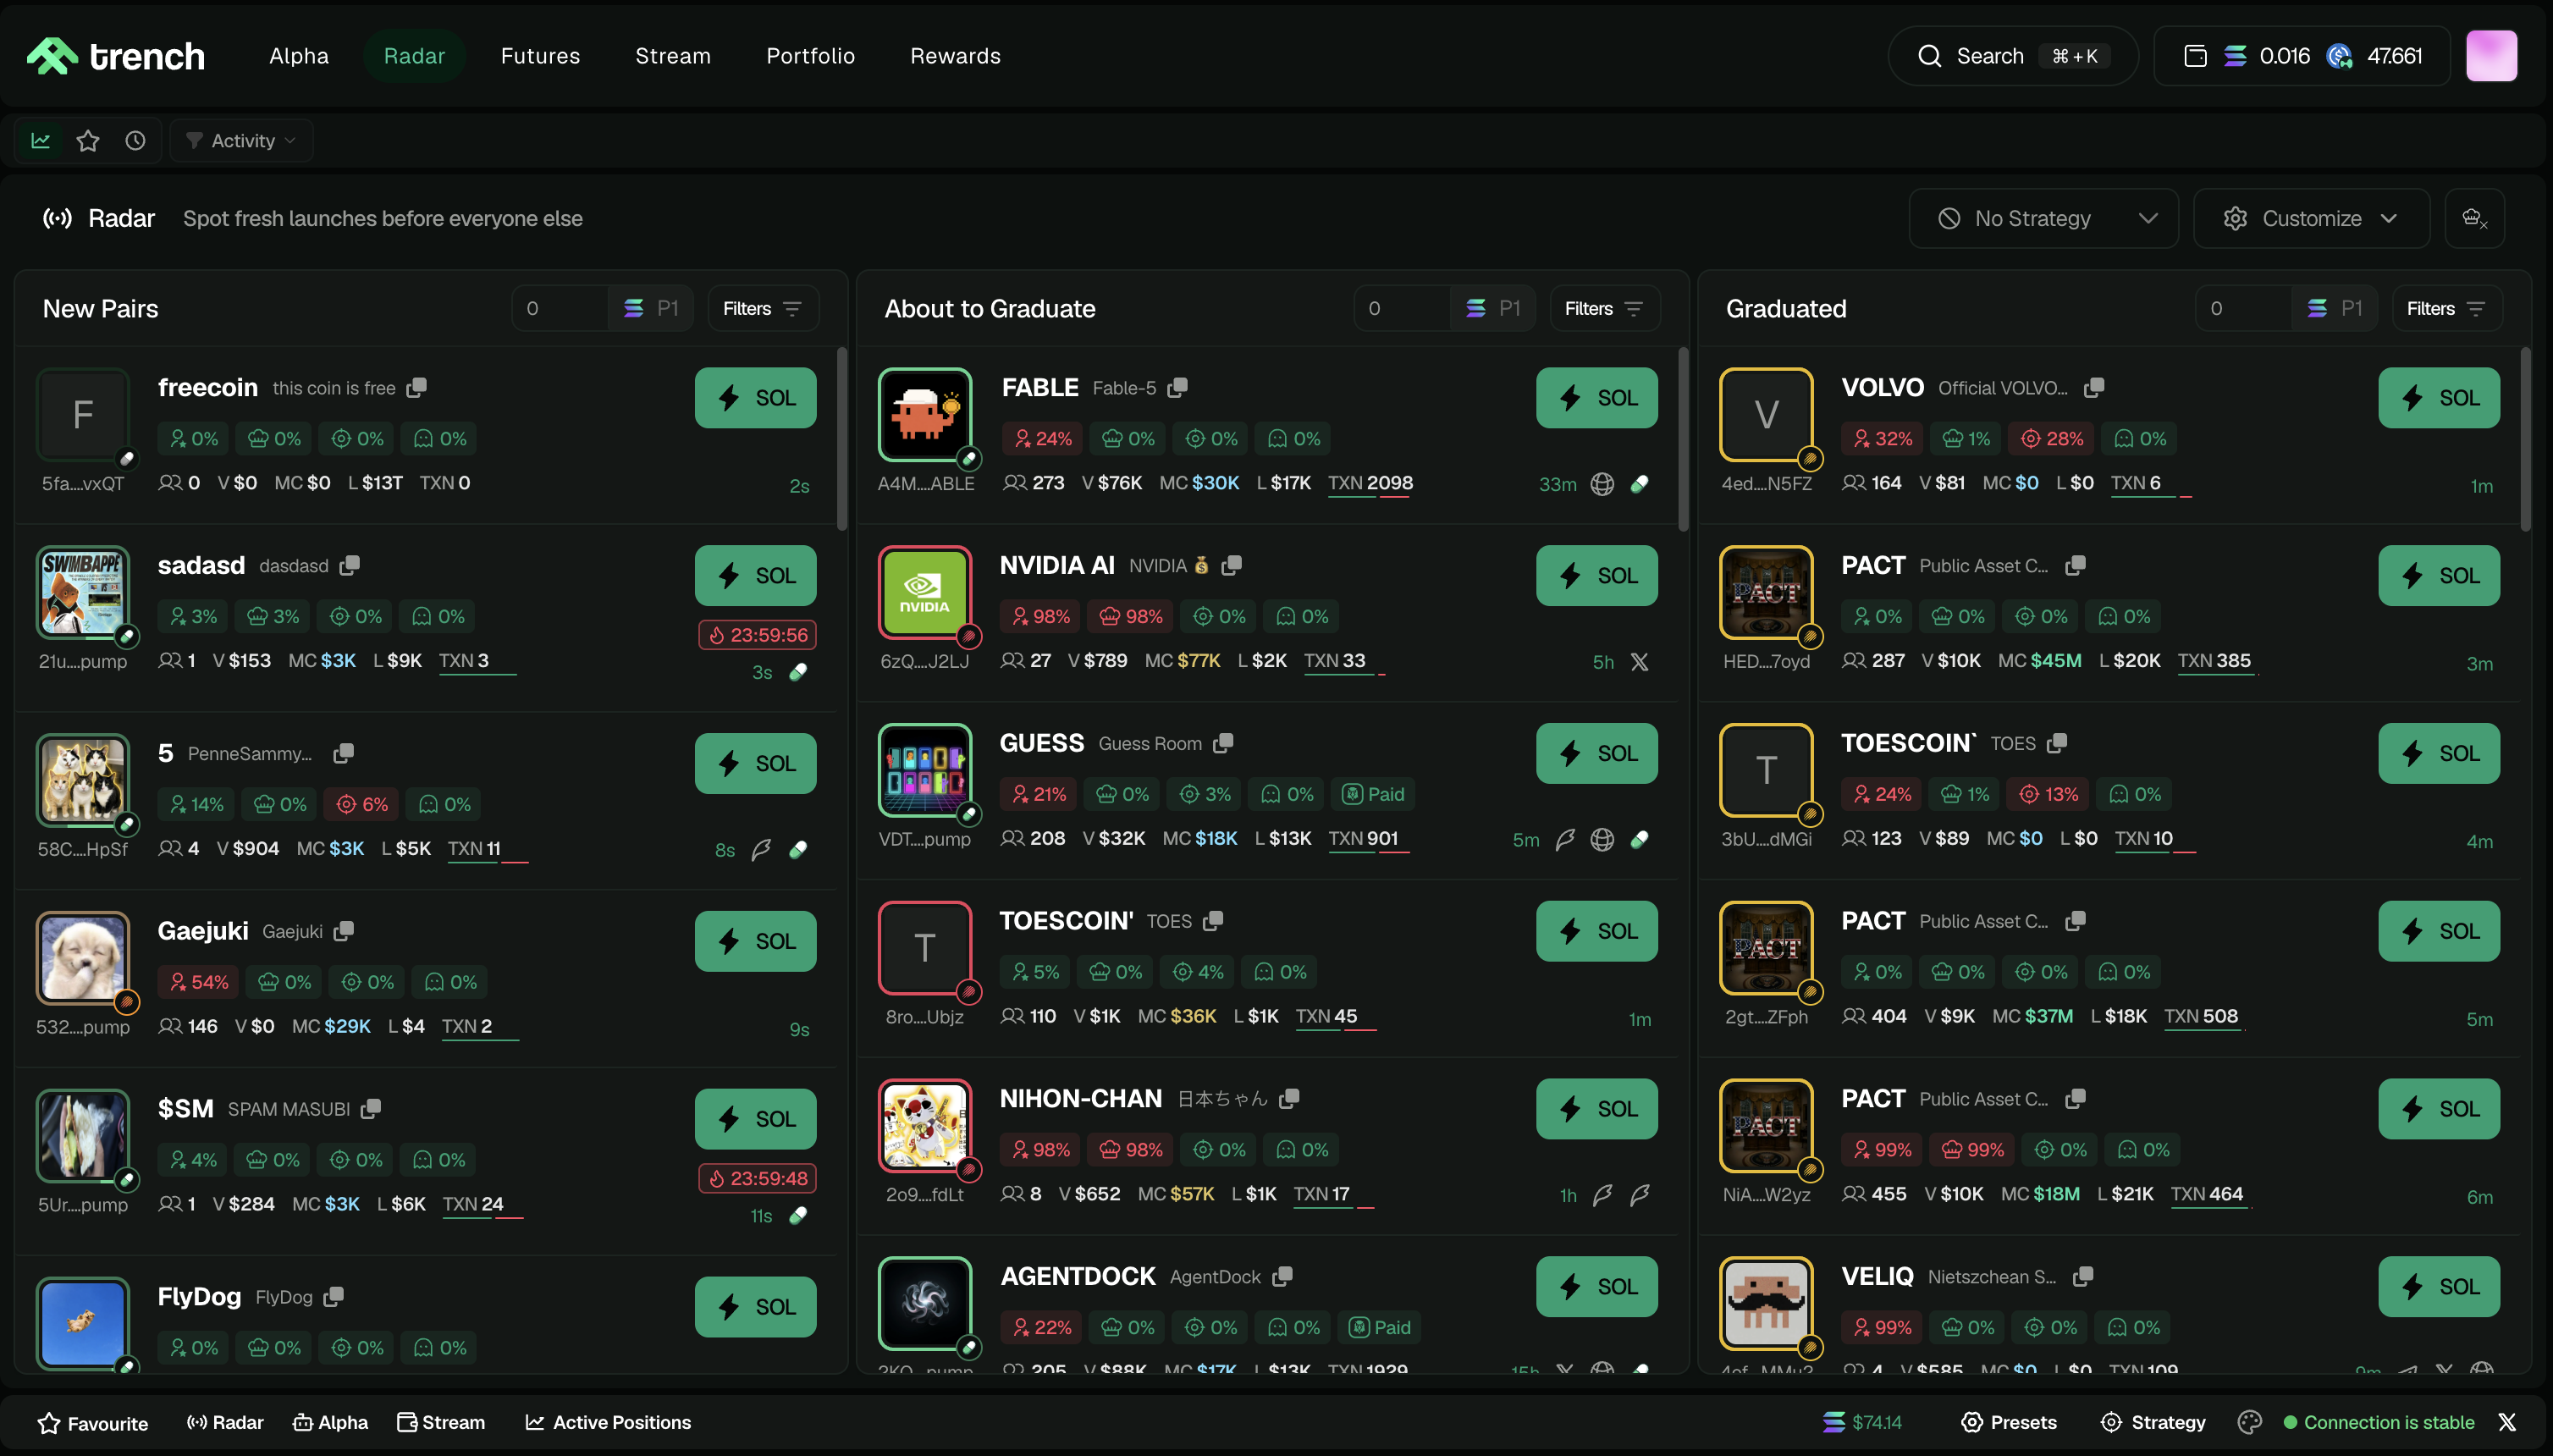
Task: Toggle P1 preset in New Pairs column
Action: 651,308
